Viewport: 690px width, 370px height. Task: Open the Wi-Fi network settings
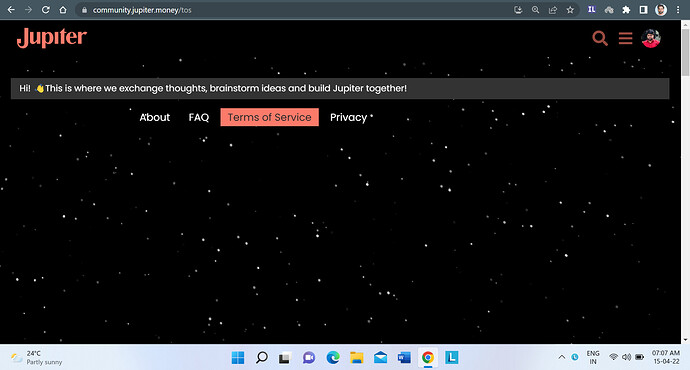point(613,357)
